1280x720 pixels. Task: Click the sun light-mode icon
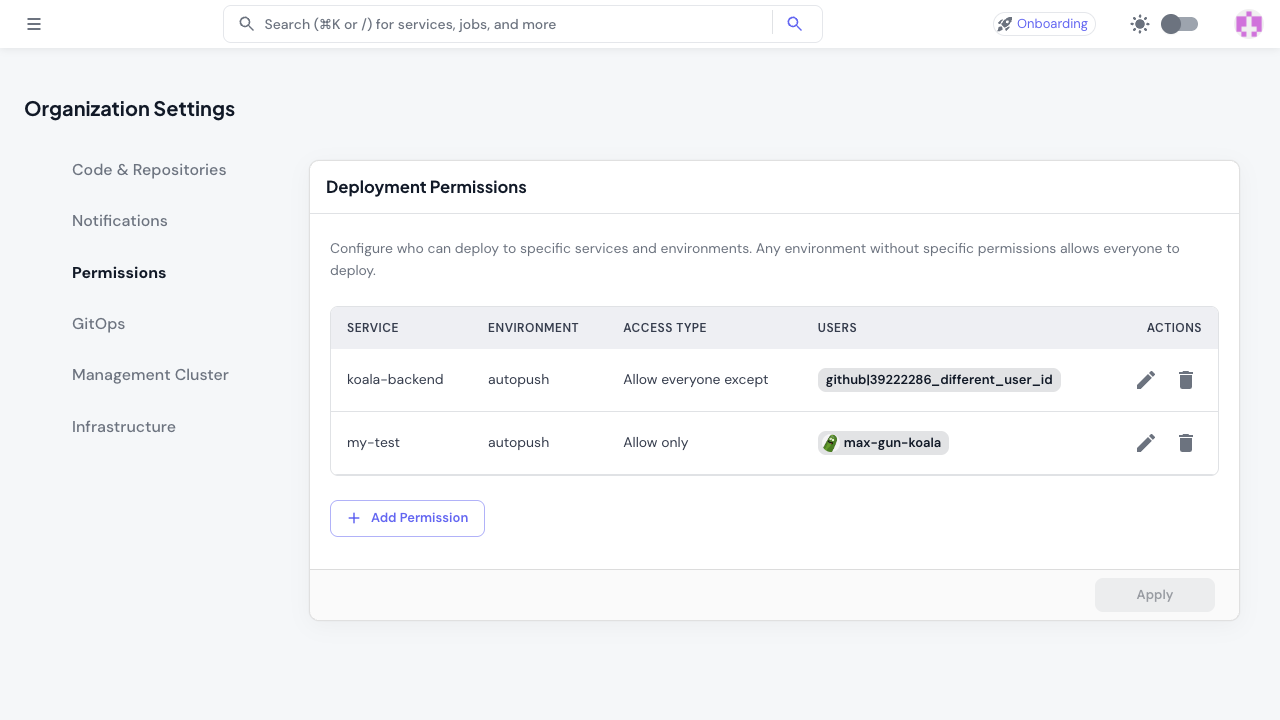pyautogui.click(x=1140, y=24)
